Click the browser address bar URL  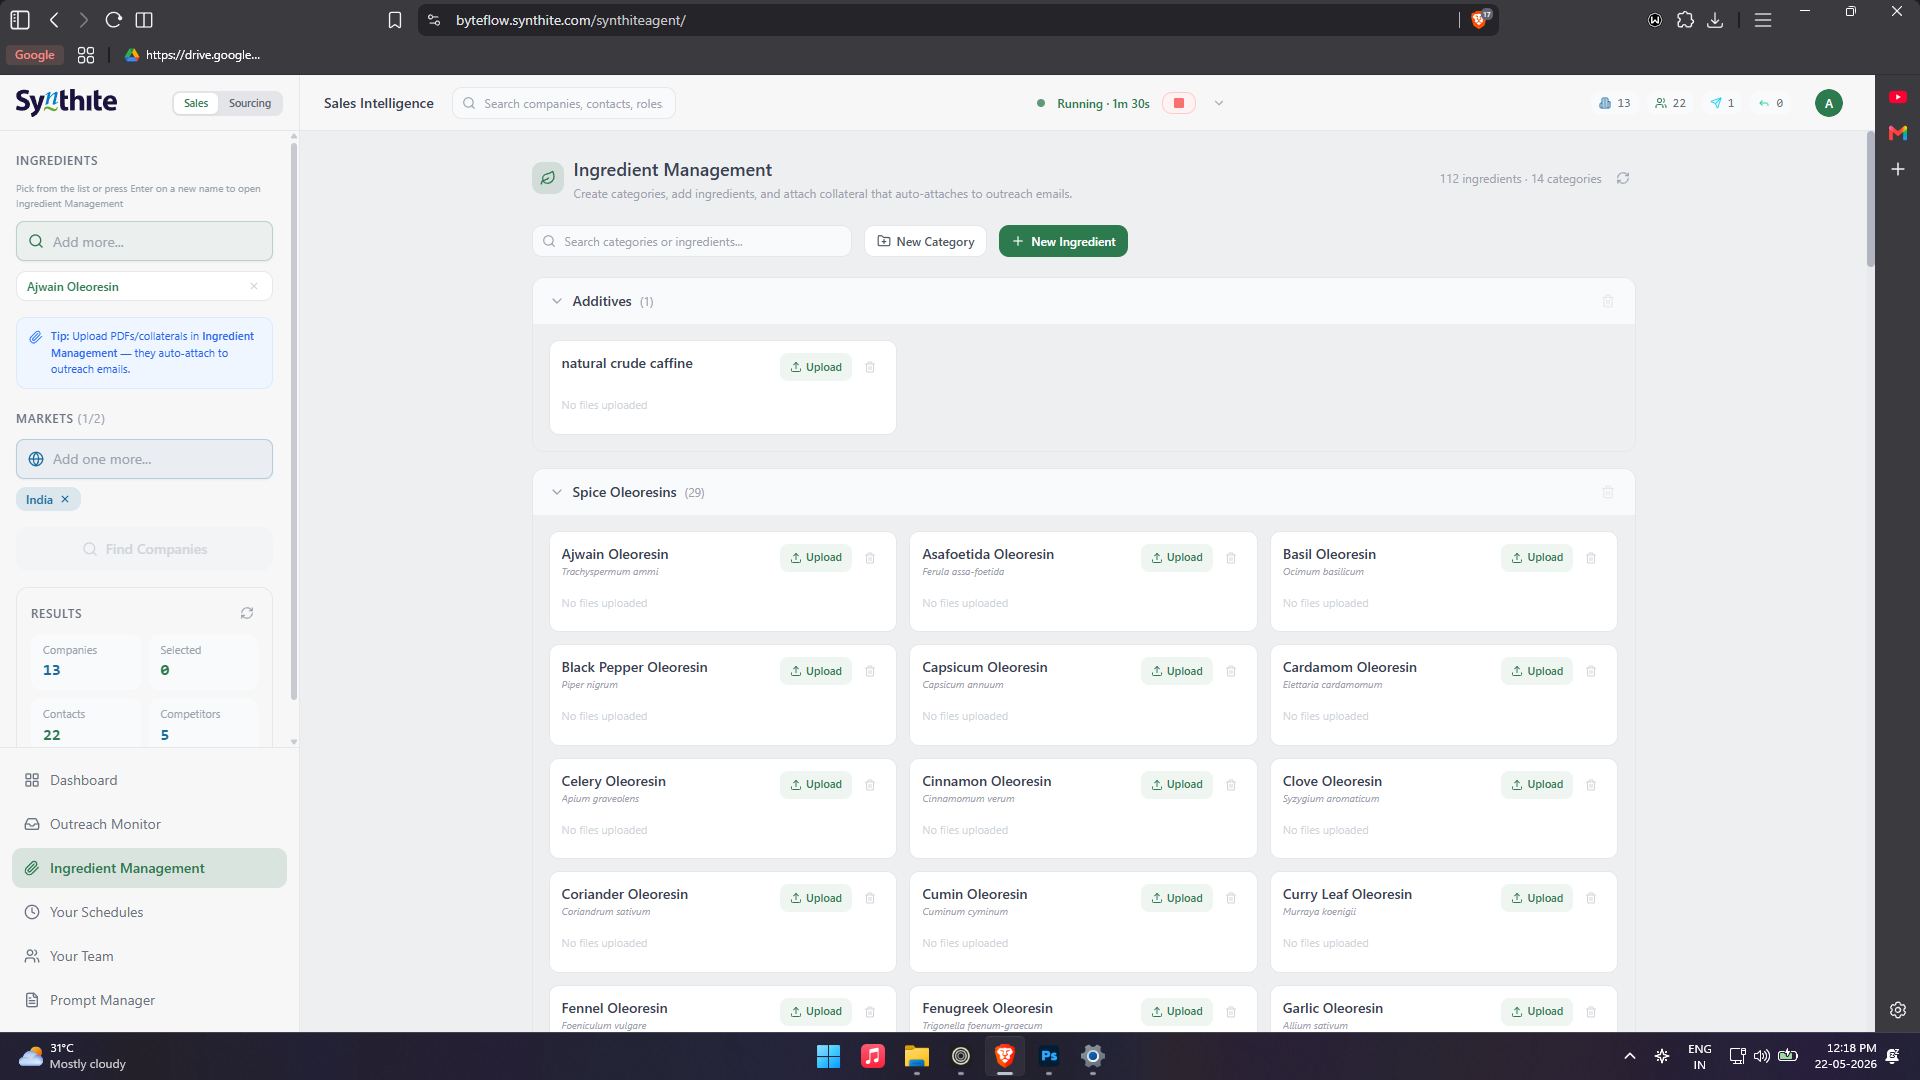click(571, 20)
